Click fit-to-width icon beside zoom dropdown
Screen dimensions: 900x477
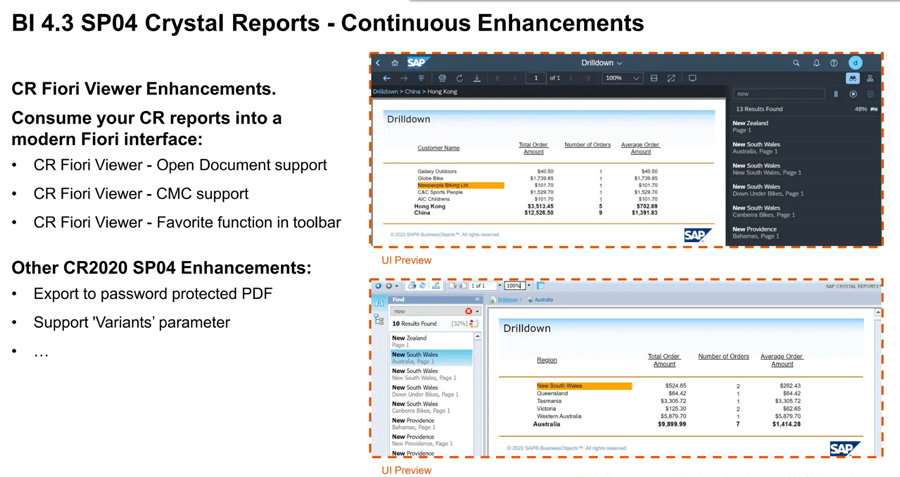click(654, 78)
